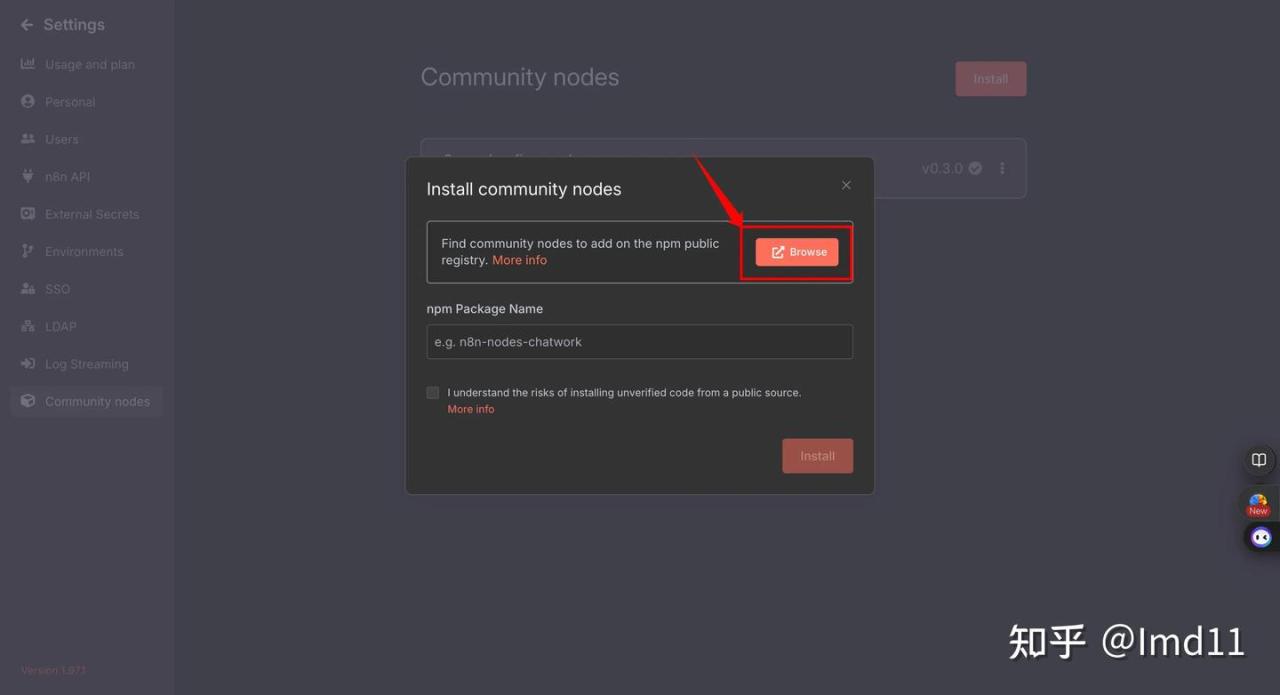Click the back arrow next to Settings
1280x695 pixels.
pos(27,25)
